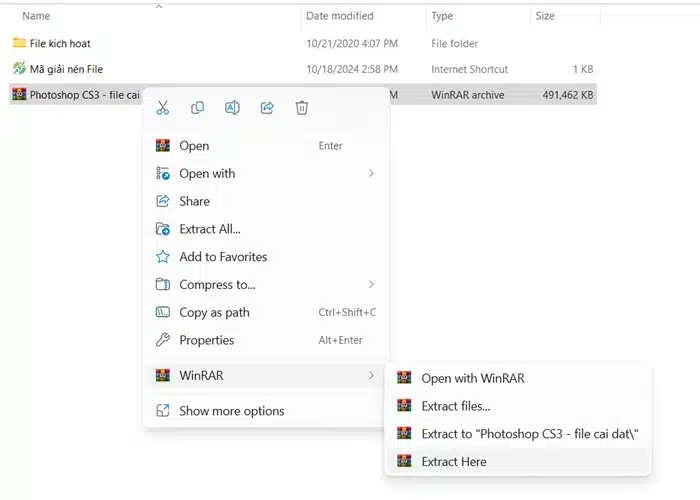The width and height of the screenshot is (700, 500).
Task: Sort files by Date modified column
Action: 340,16
